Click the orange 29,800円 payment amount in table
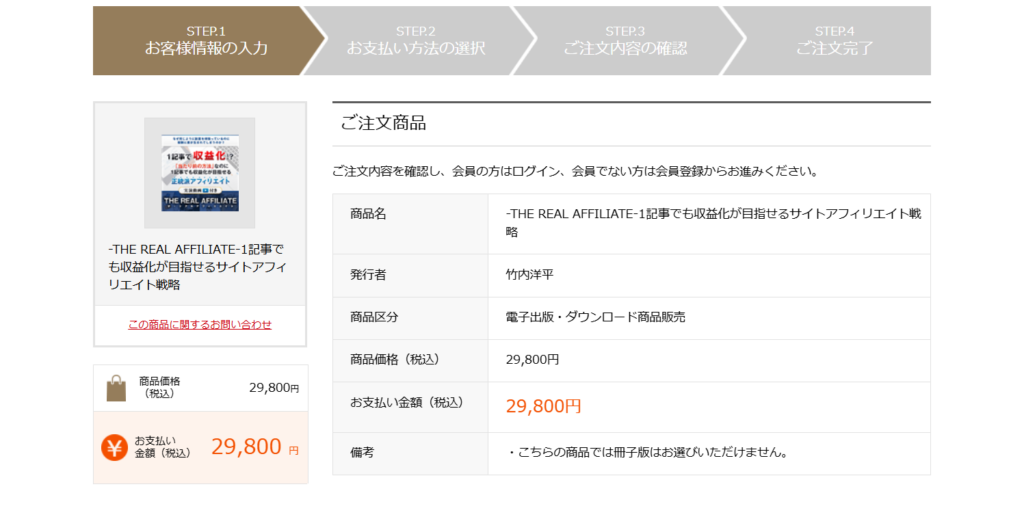This screenshot has width=1024, height=517. click(543, 406)
